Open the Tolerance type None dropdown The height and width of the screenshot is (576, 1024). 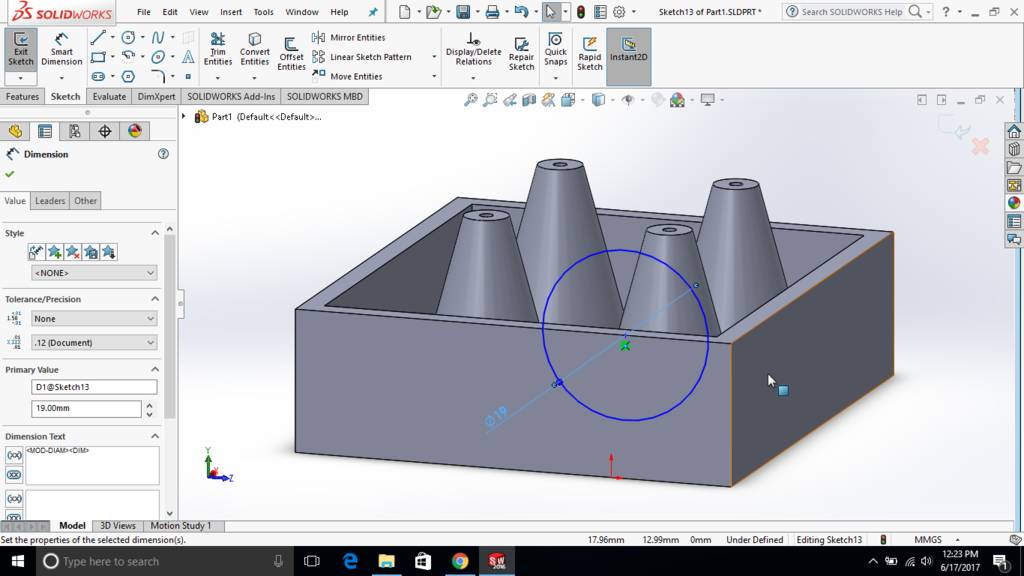tap(94, 319)
